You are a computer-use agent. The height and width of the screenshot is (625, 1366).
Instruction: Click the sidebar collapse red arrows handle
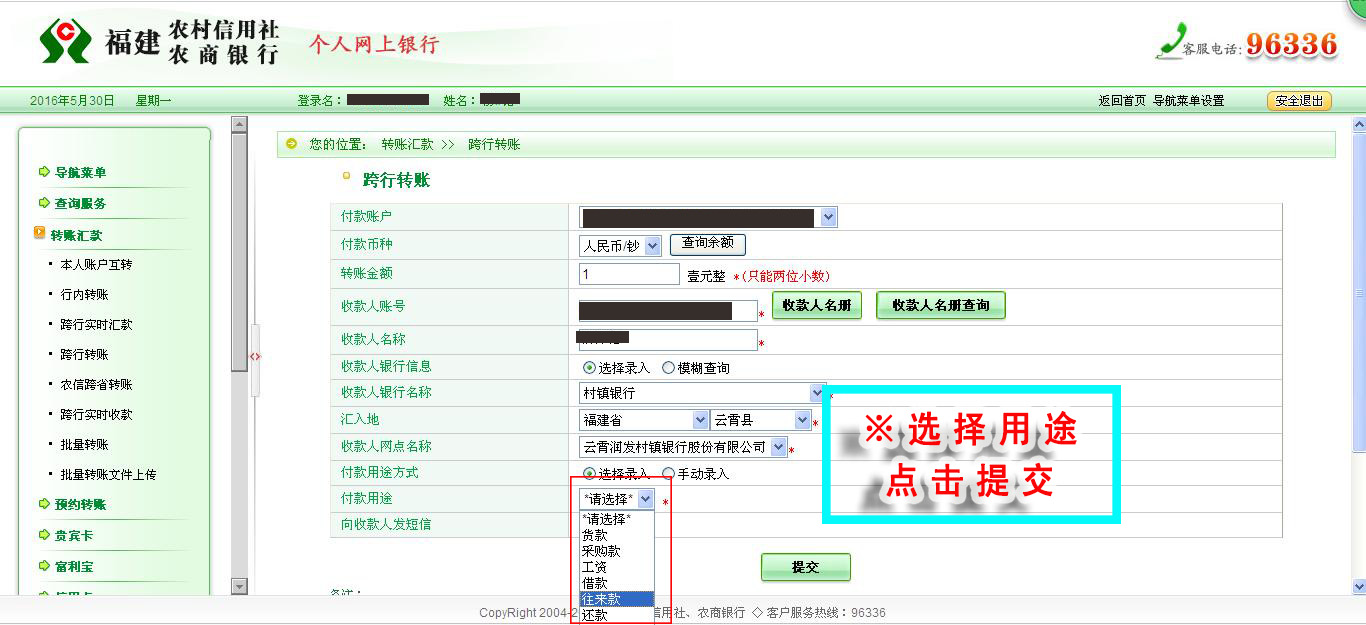click(255, 356)
